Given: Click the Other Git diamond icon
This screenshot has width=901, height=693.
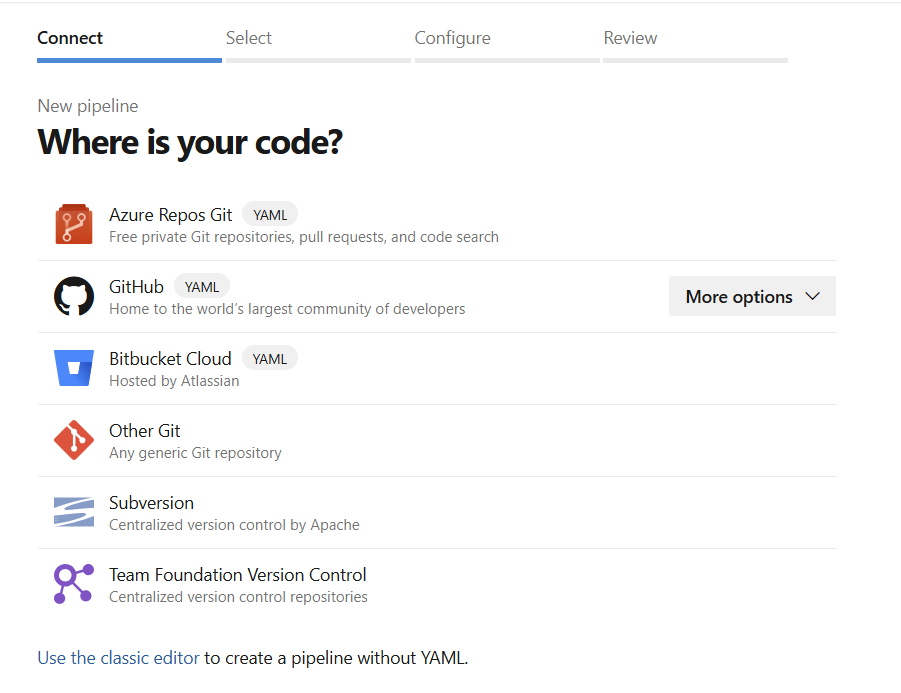Looking at the screenshot, I should [x=73, y=440].
